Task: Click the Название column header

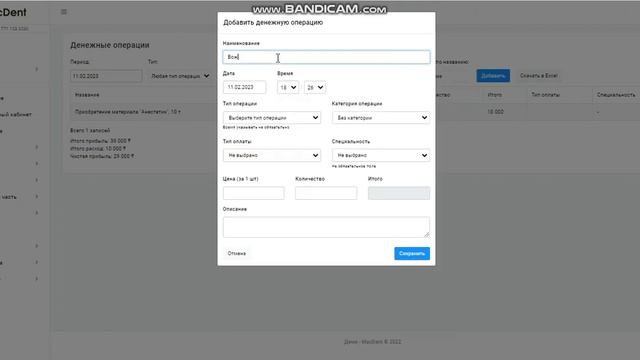Action: (x=87, y=95)
